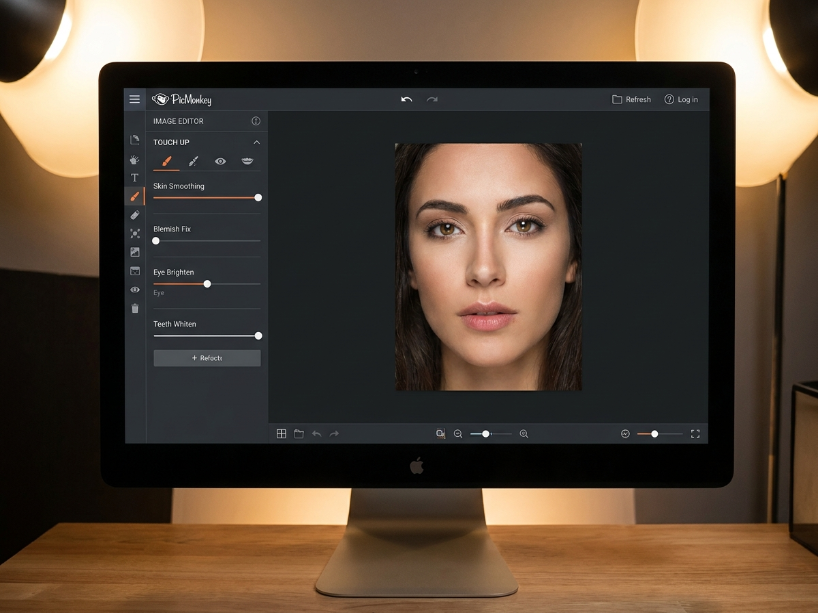The width and height of the screenshot is (818, 613).
Task: Click the trash icon in sidebar
Action: click(135, 308)
